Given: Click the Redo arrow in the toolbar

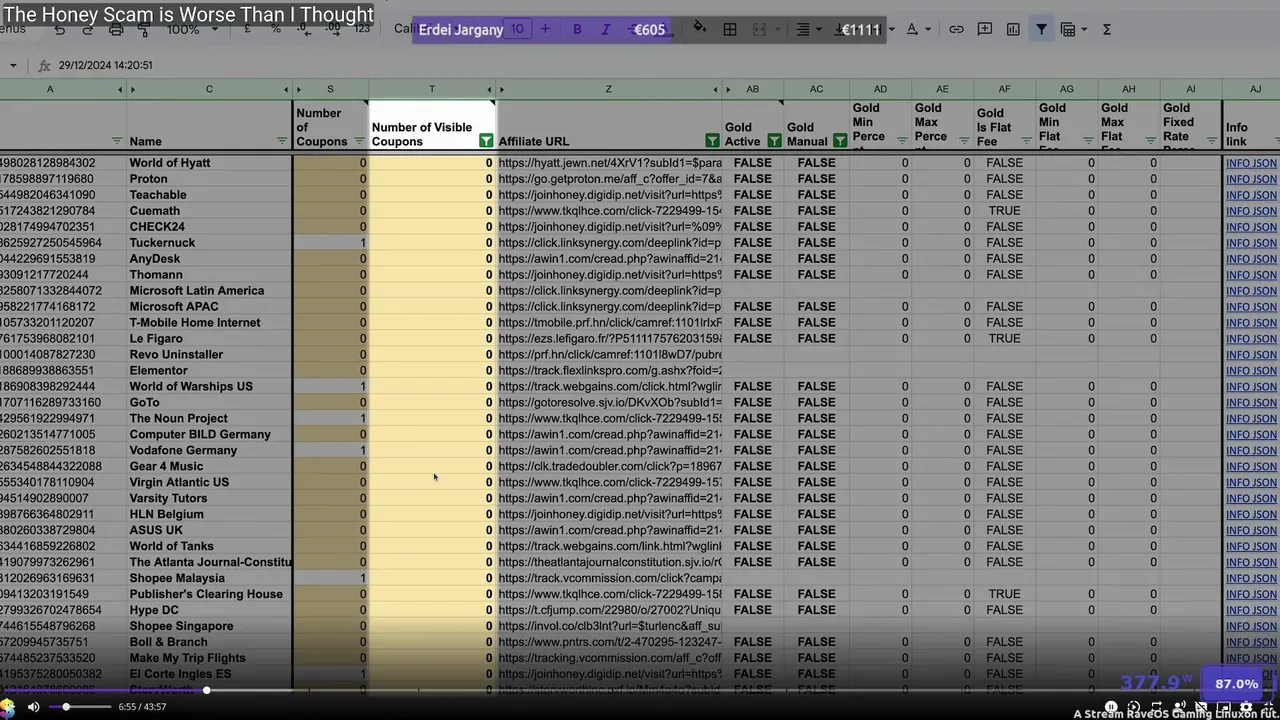Looking at the screenshot, I should tap(88, 30).
